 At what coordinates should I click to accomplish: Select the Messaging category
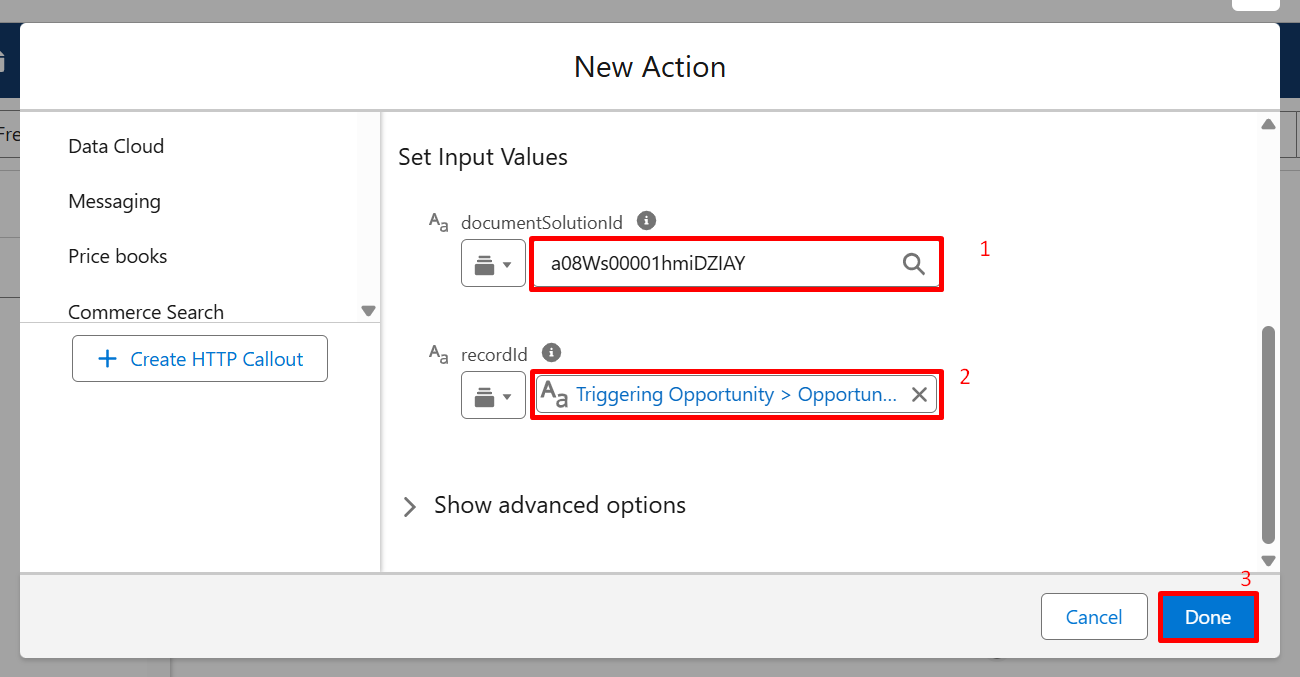click(x=114, y=201)
